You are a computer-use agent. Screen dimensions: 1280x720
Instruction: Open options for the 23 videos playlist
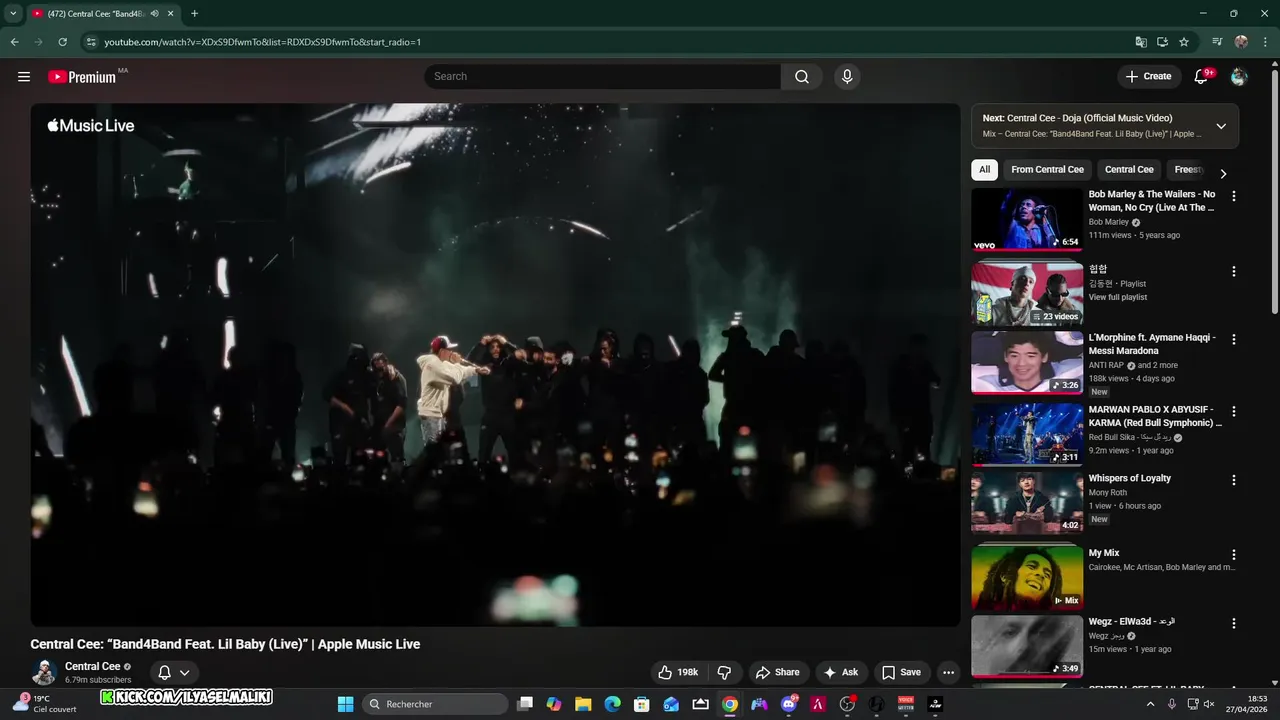(x=1233, y=271)
